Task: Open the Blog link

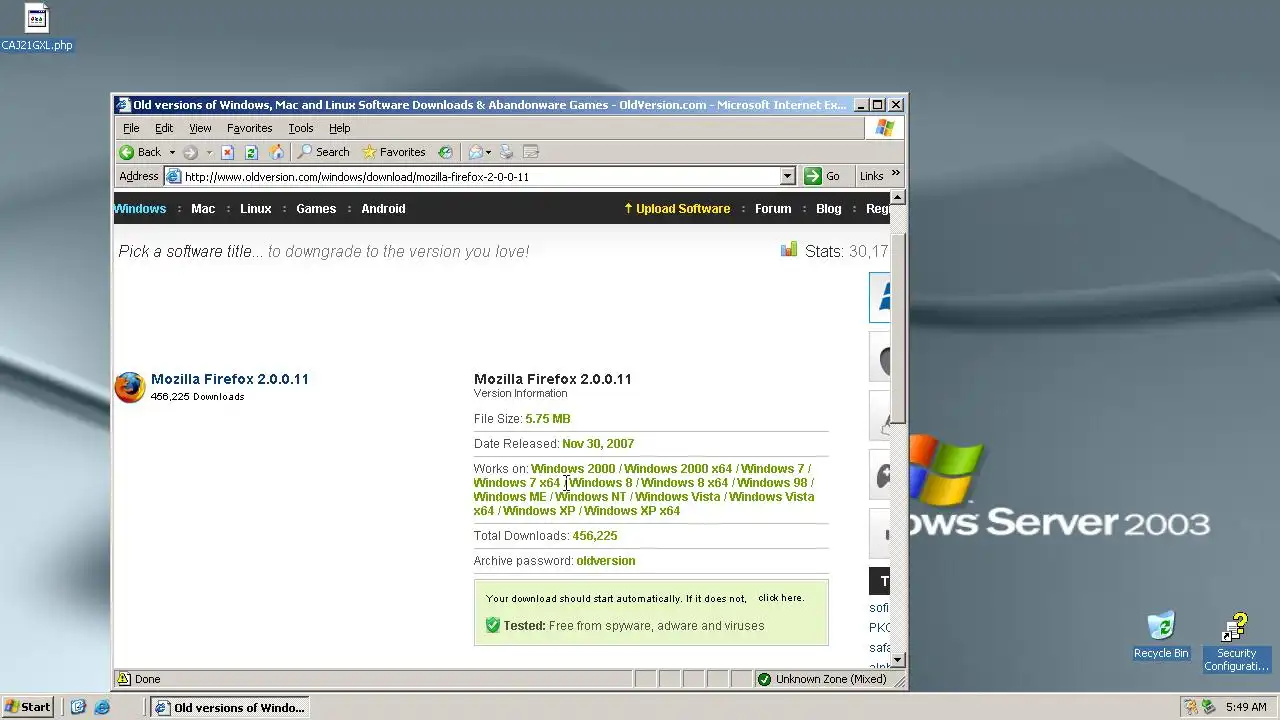Action: (x=829, y=209)
